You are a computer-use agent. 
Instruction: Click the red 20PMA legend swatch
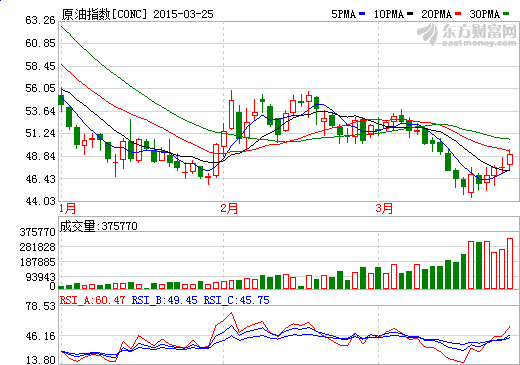[458, 14]
